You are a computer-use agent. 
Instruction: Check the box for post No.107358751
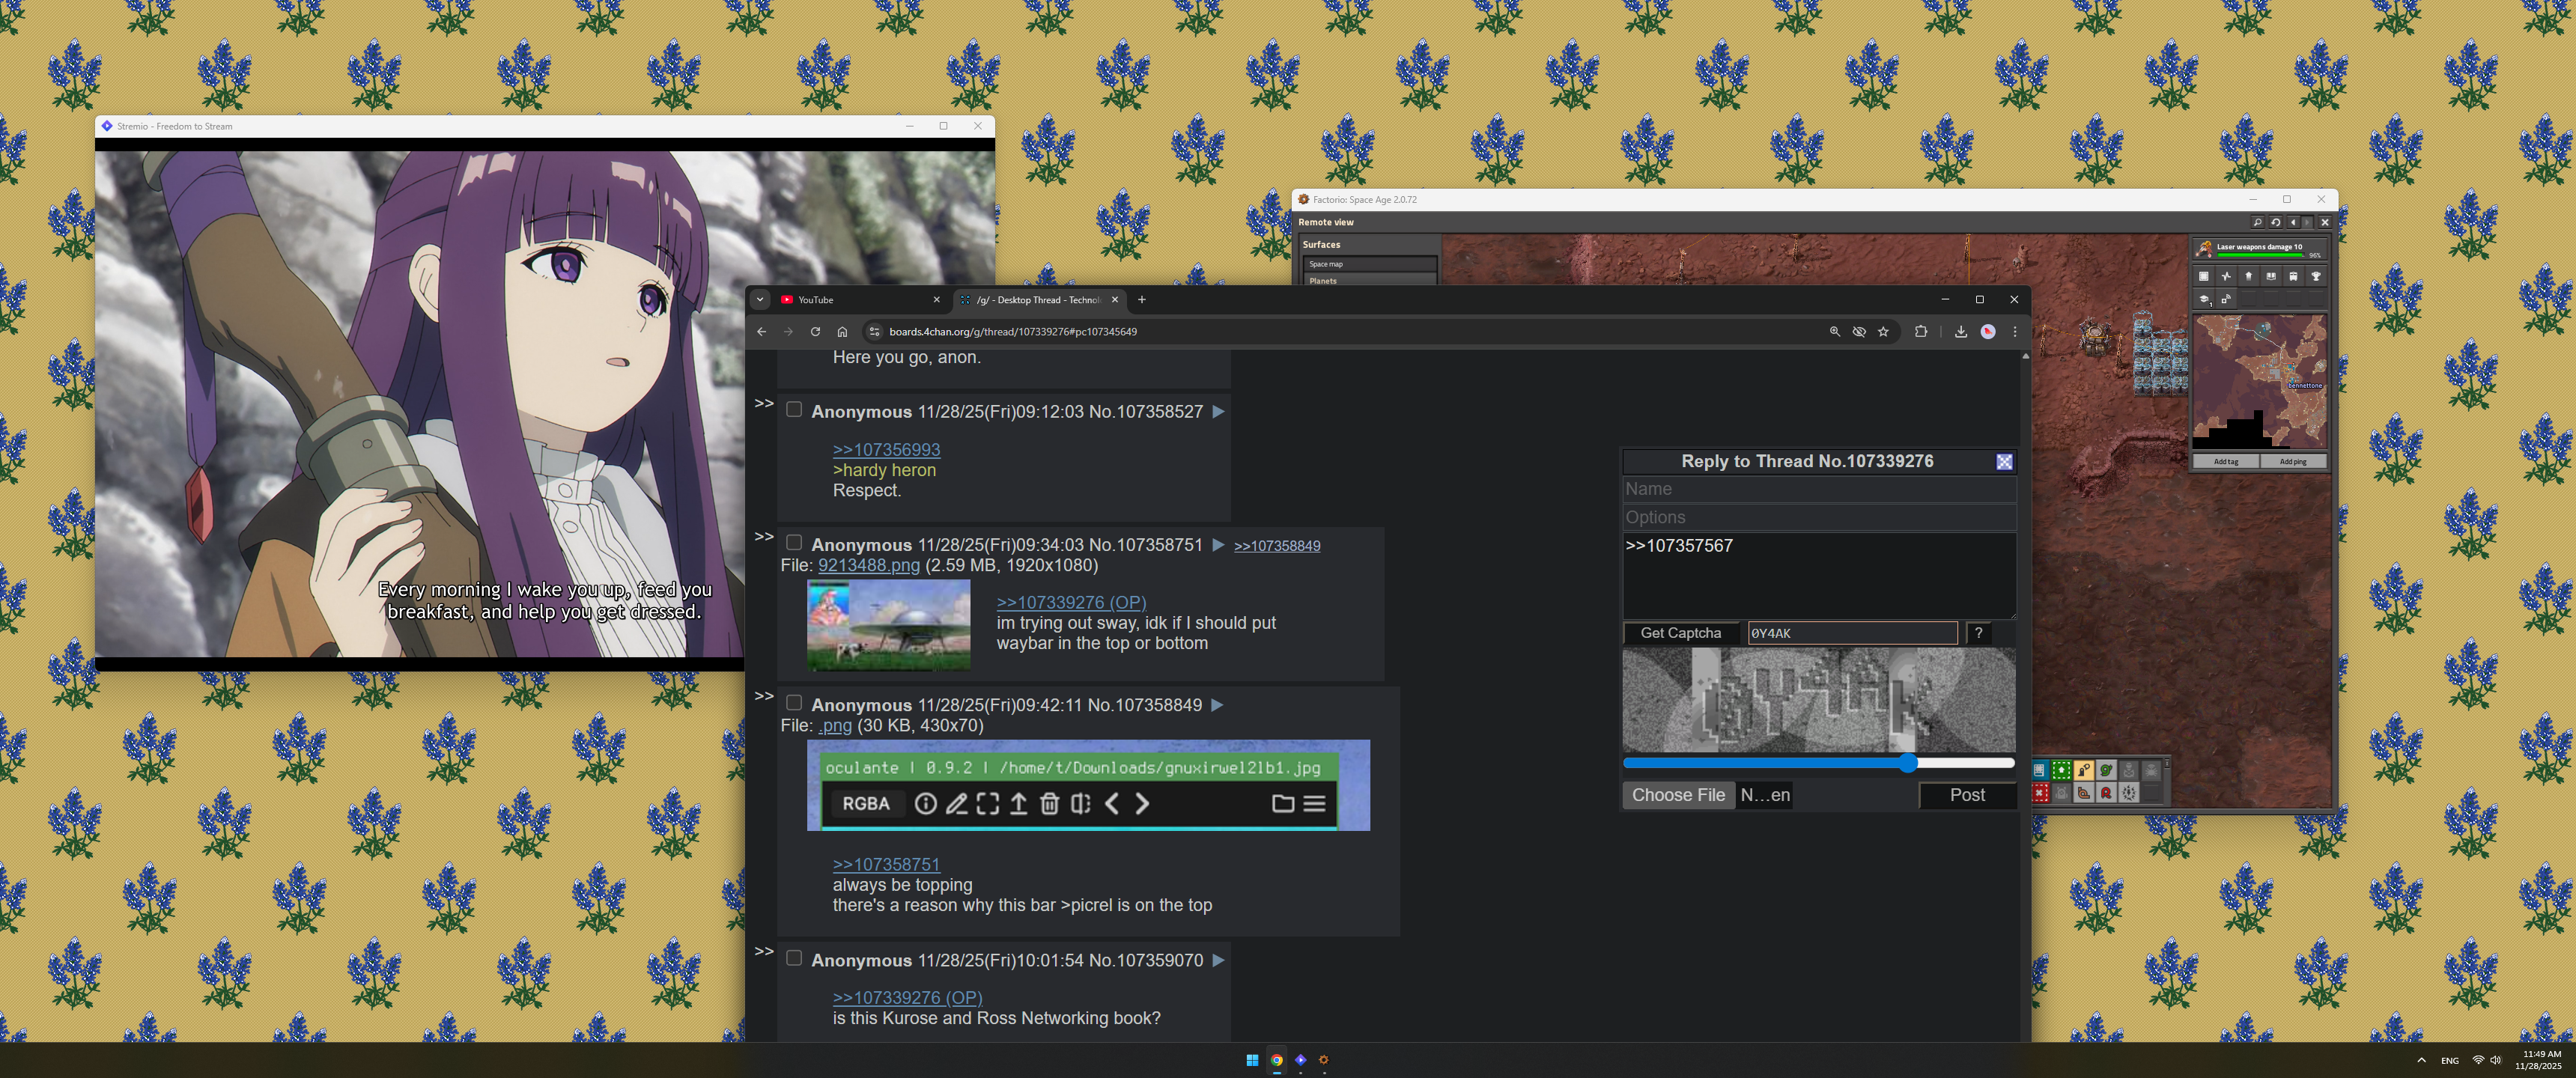click(x=794, y=542)
